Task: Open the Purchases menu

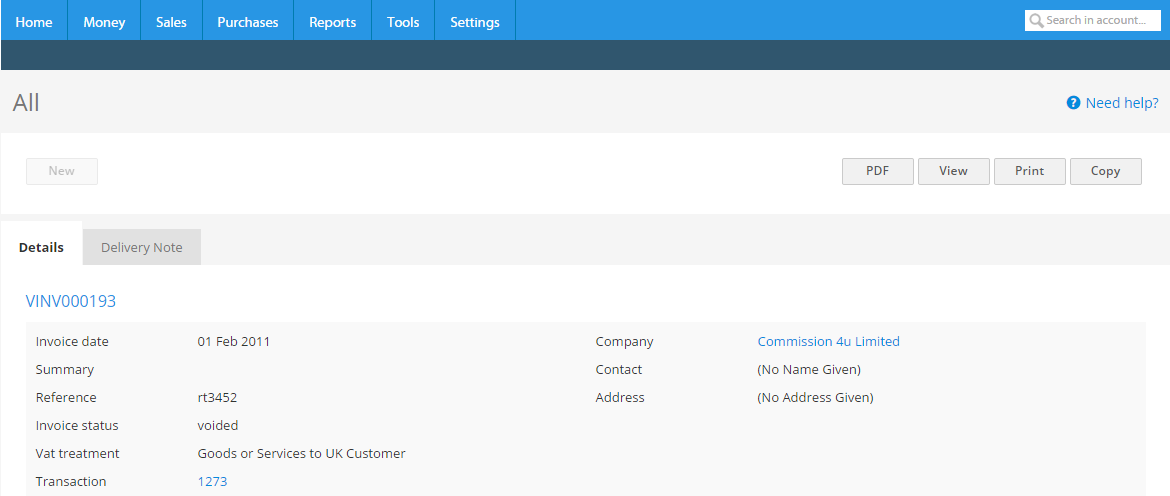Action: 247,22
